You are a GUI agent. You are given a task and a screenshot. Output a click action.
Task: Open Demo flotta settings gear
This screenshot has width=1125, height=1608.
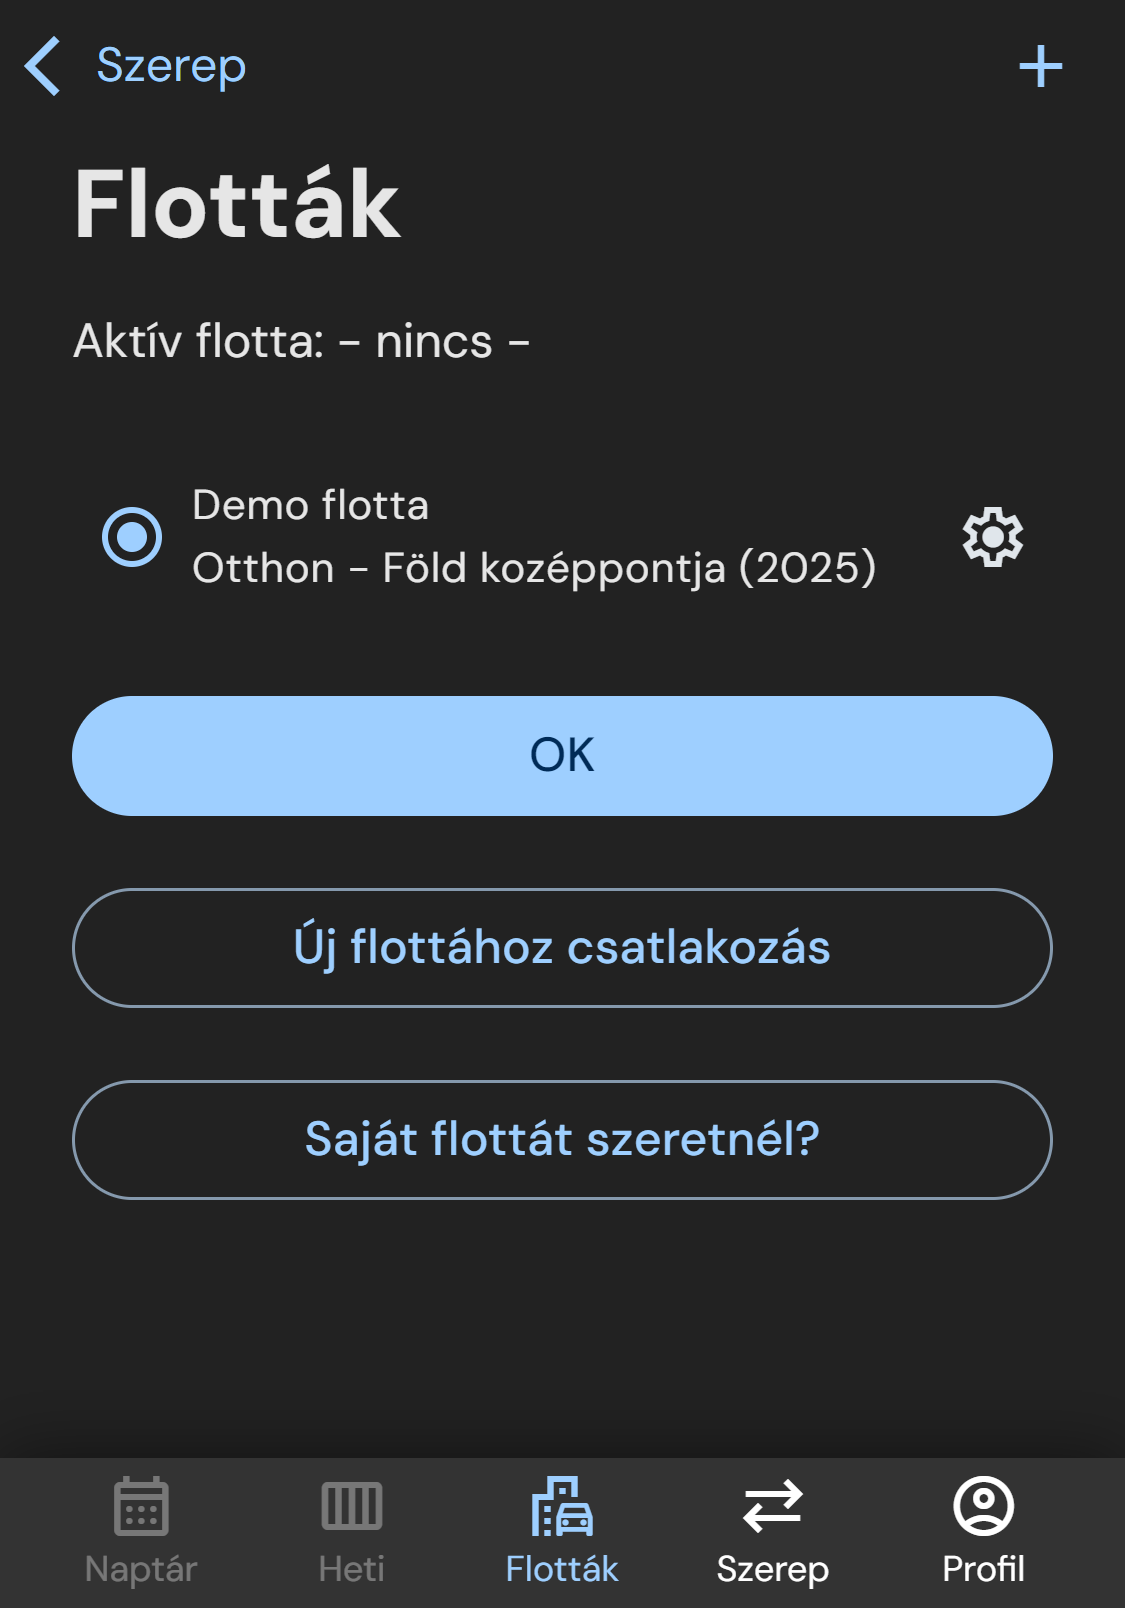pyautogui.click(x=992, y=537)
